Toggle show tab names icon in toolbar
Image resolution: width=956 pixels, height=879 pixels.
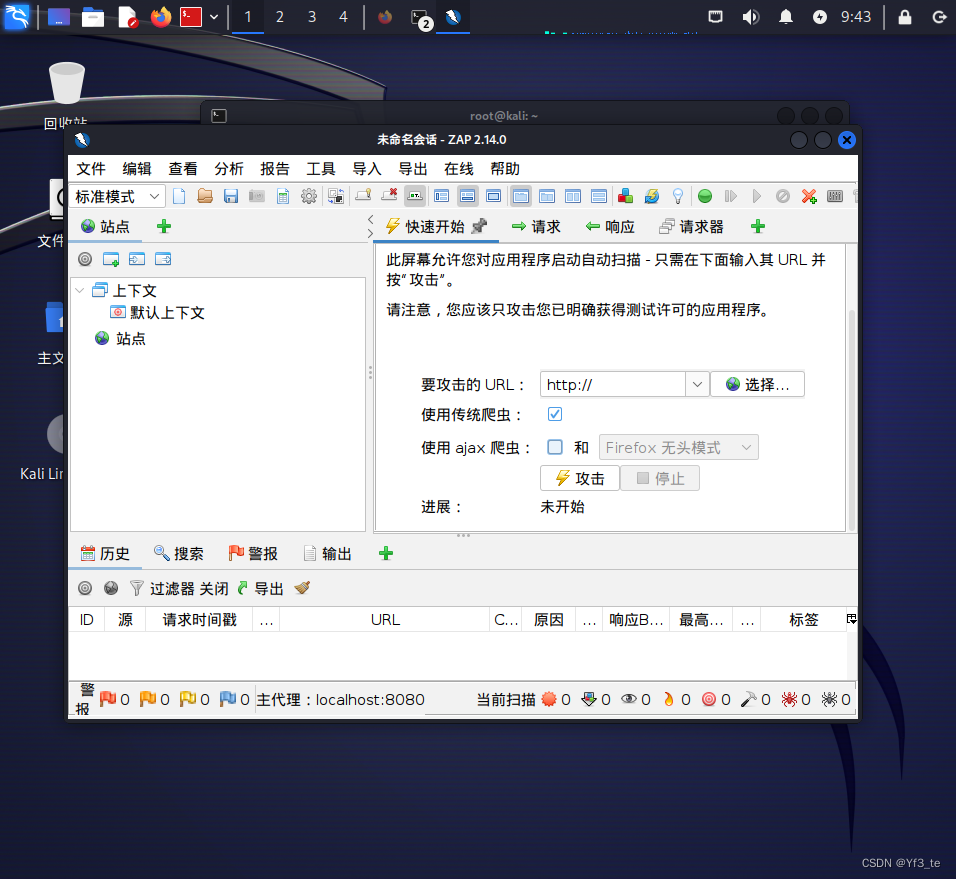(x=415, y=196)
